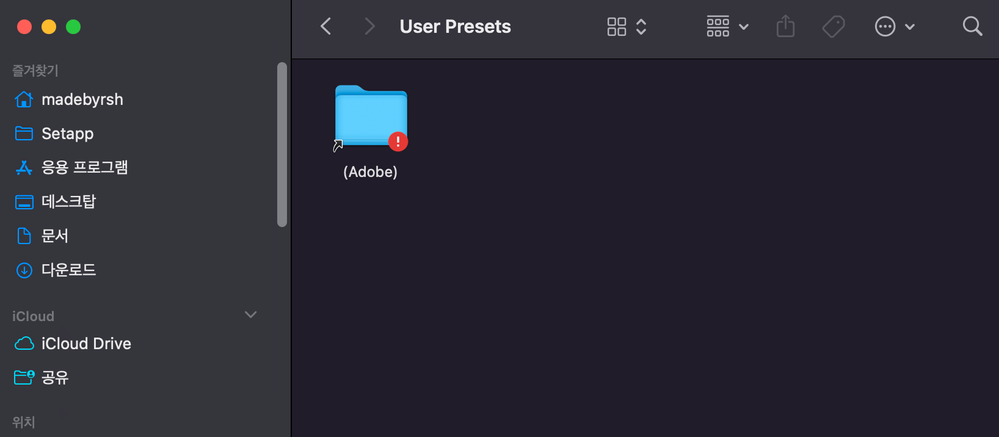Expand the action menu dropdown arrow
Image resolution: width=999 pixels, height=437 pixels.
point(910,27)
